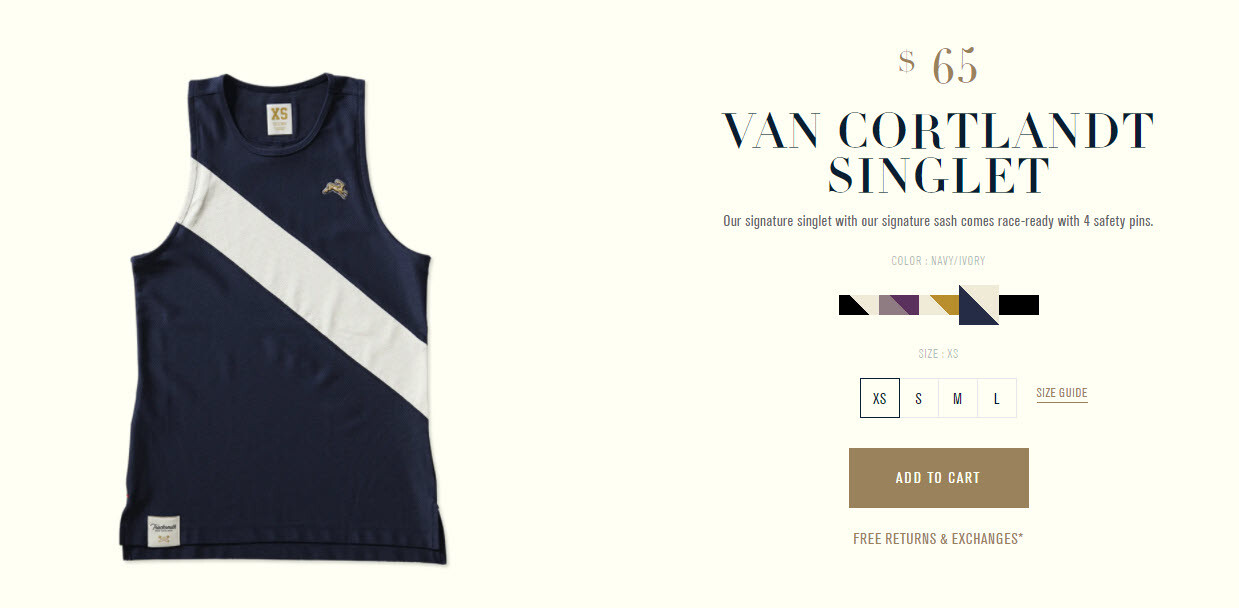Choose size M

958,398
